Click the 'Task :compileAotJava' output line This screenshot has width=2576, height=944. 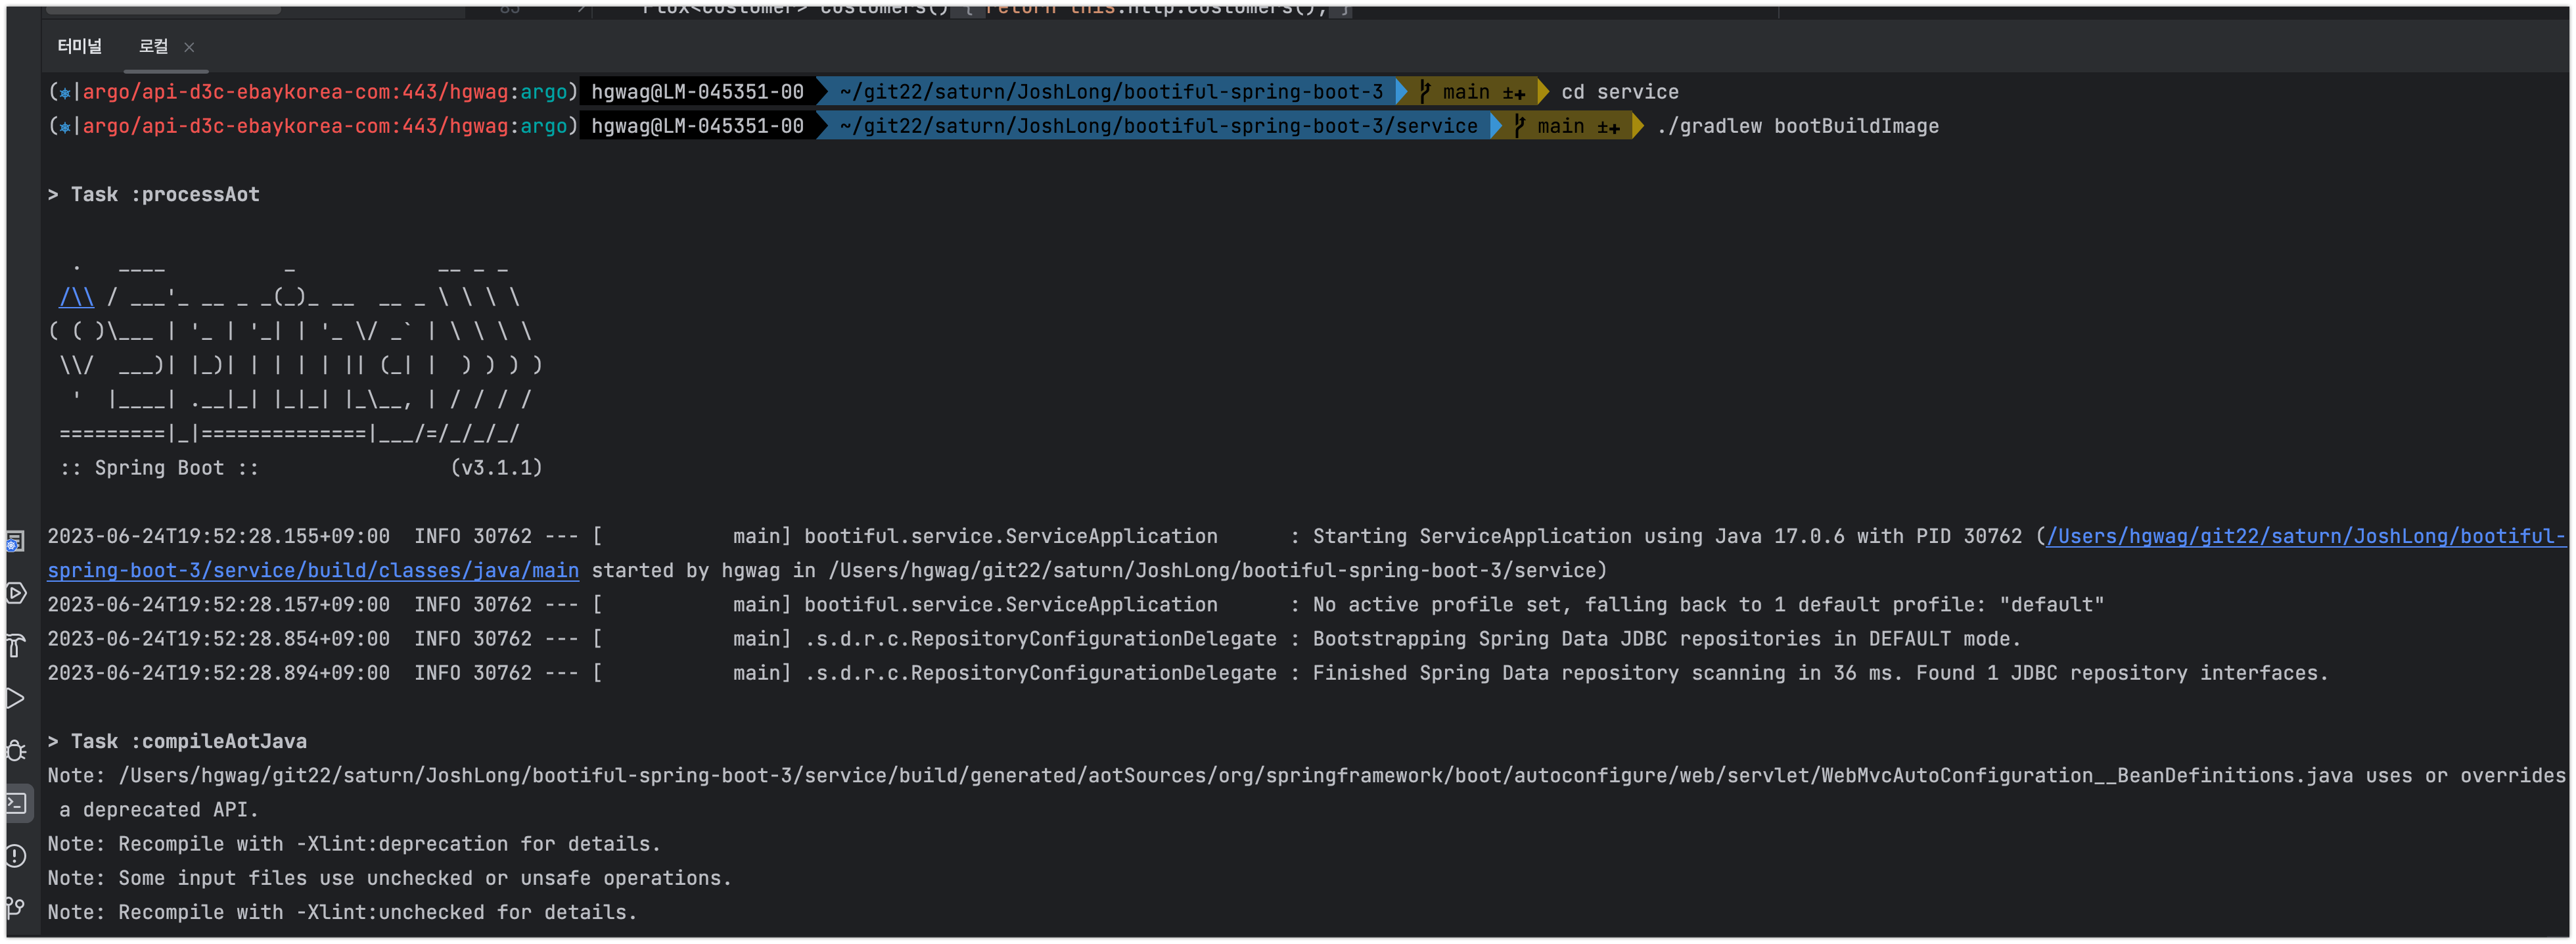point(188,741)
